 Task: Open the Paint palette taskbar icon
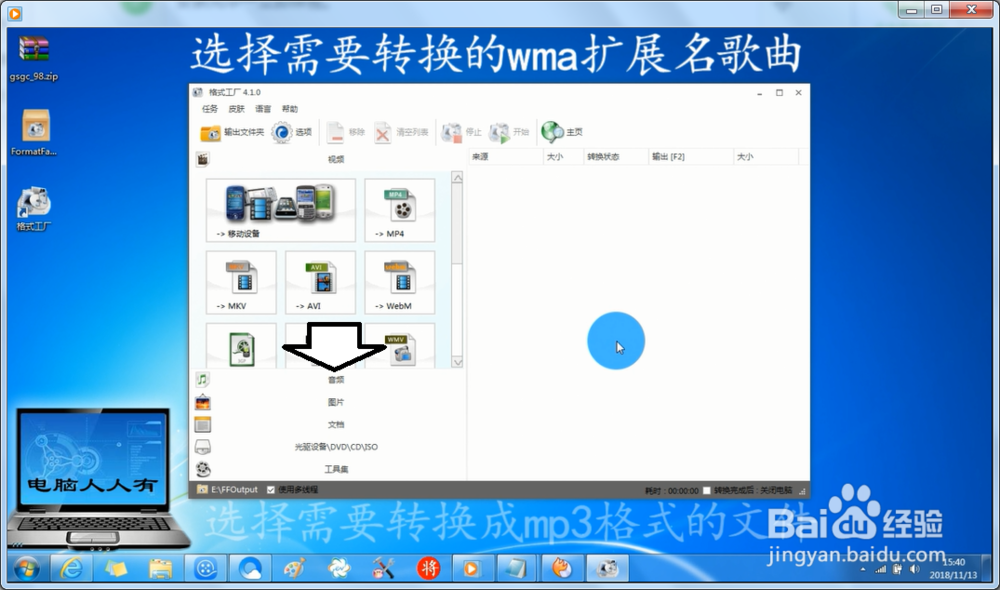point(294,568)
